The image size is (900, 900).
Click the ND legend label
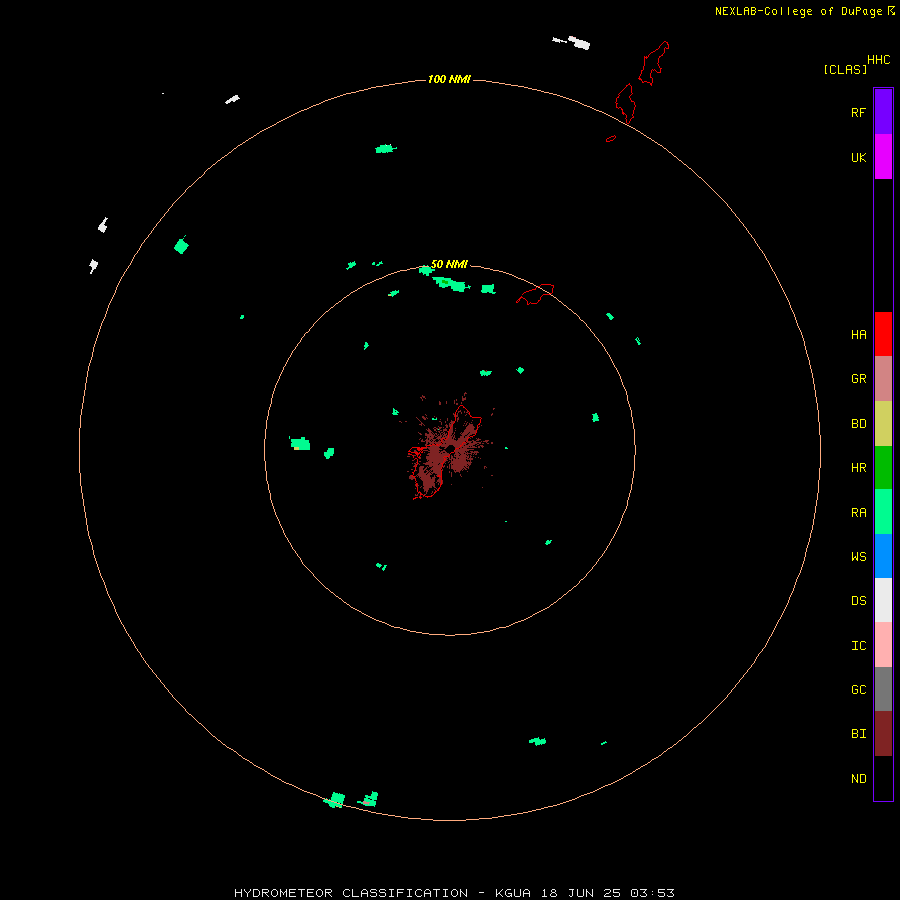click(x=858, y=779)
